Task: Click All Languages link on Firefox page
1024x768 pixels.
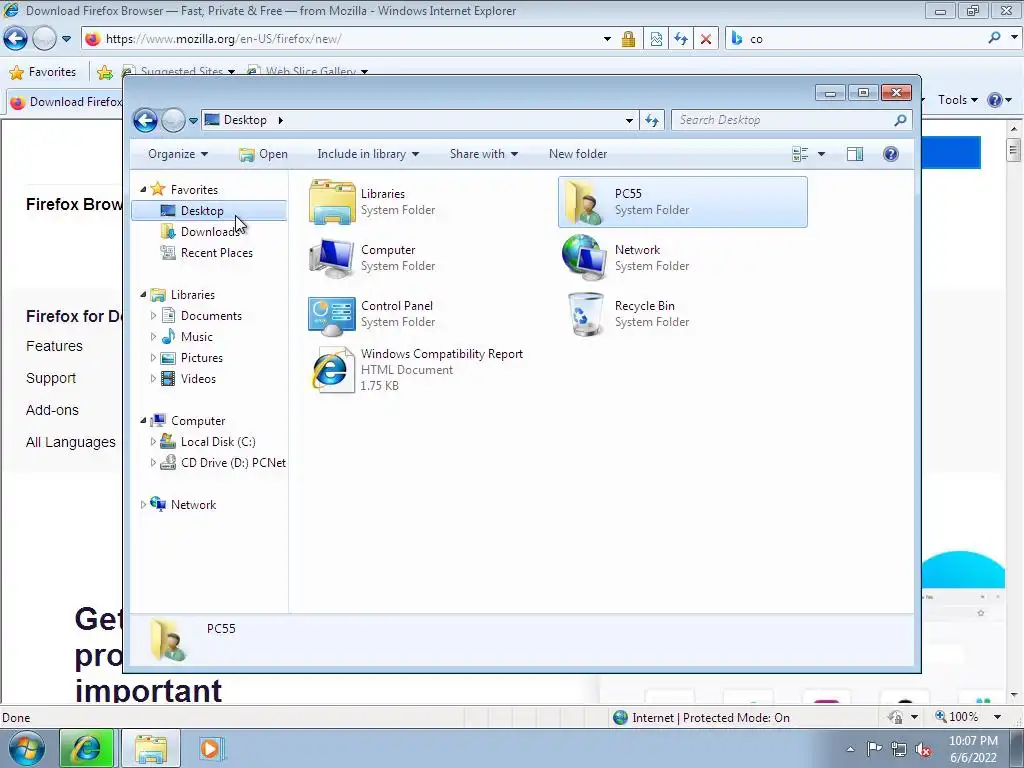Action: coord(71,442)
